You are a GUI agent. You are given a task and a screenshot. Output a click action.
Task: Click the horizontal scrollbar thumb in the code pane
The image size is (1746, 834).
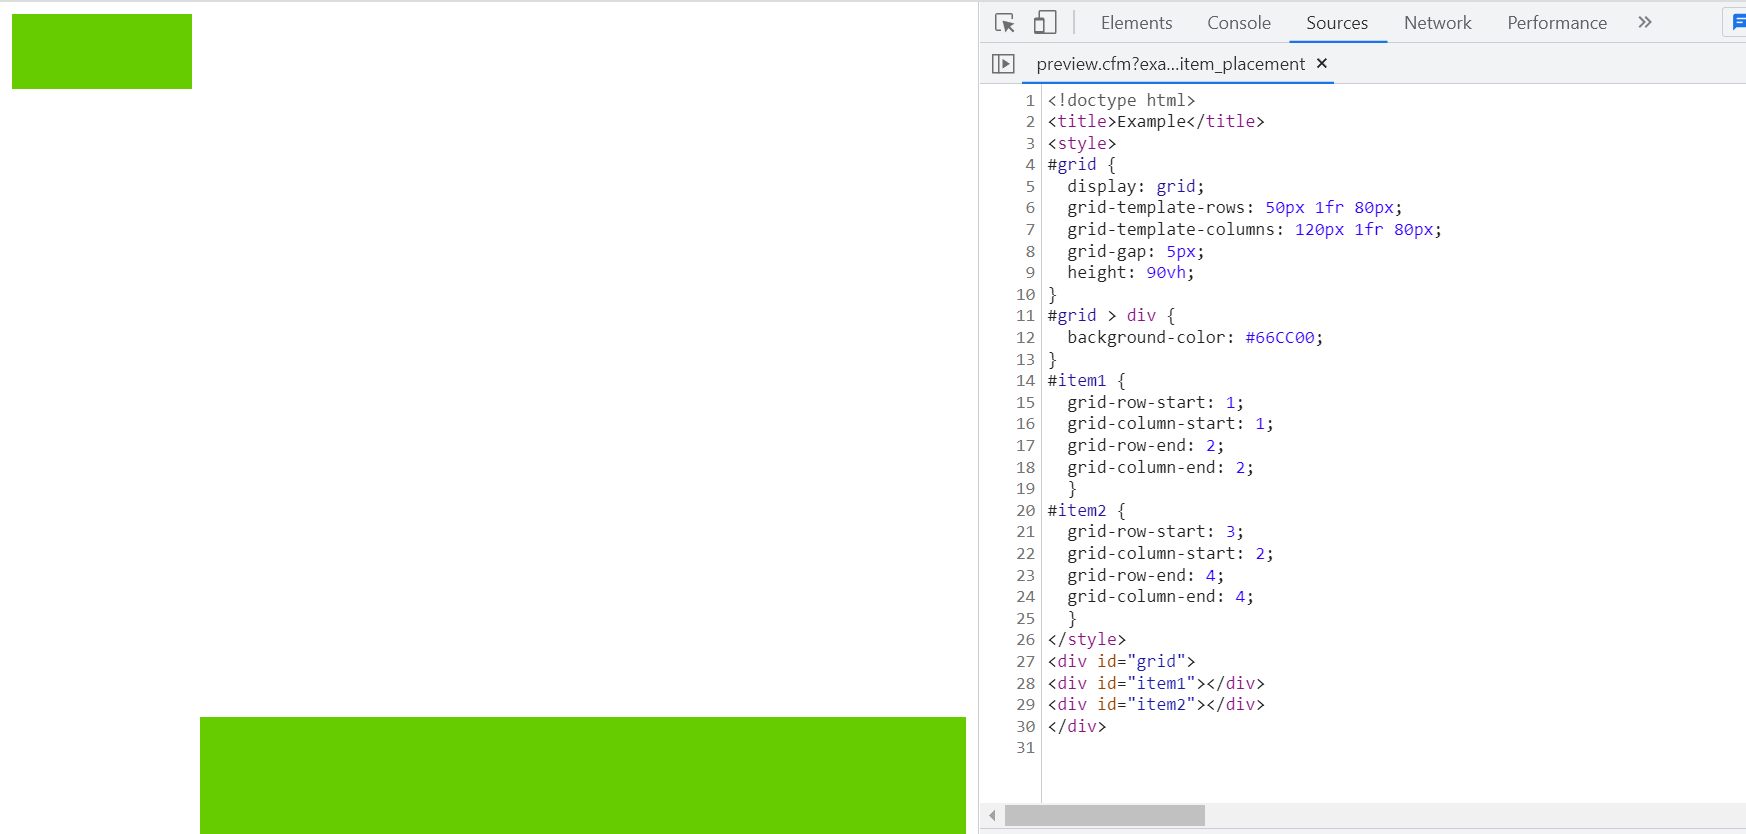pyautogui.click(x=1104, y=816)
